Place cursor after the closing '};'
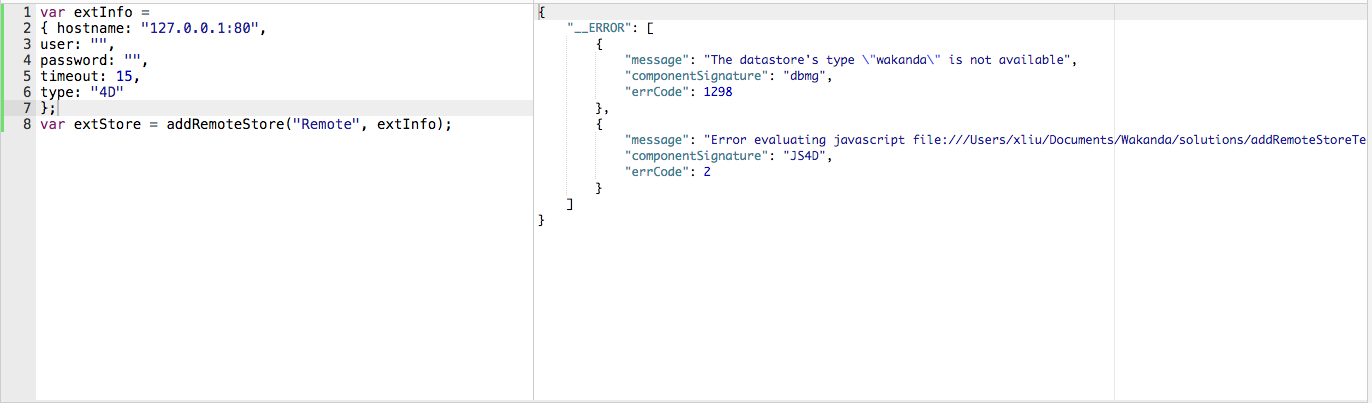 click(x=57, y=108)
